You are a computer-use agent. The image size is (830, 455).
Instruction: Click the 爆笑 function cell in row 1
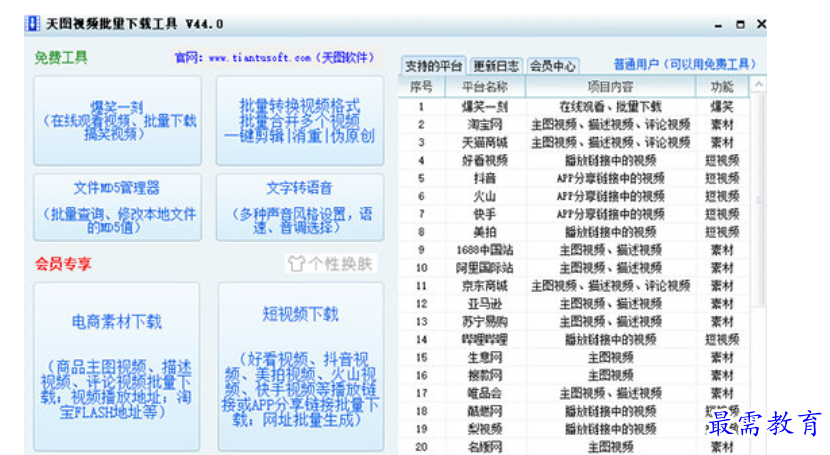coord(722,107)
